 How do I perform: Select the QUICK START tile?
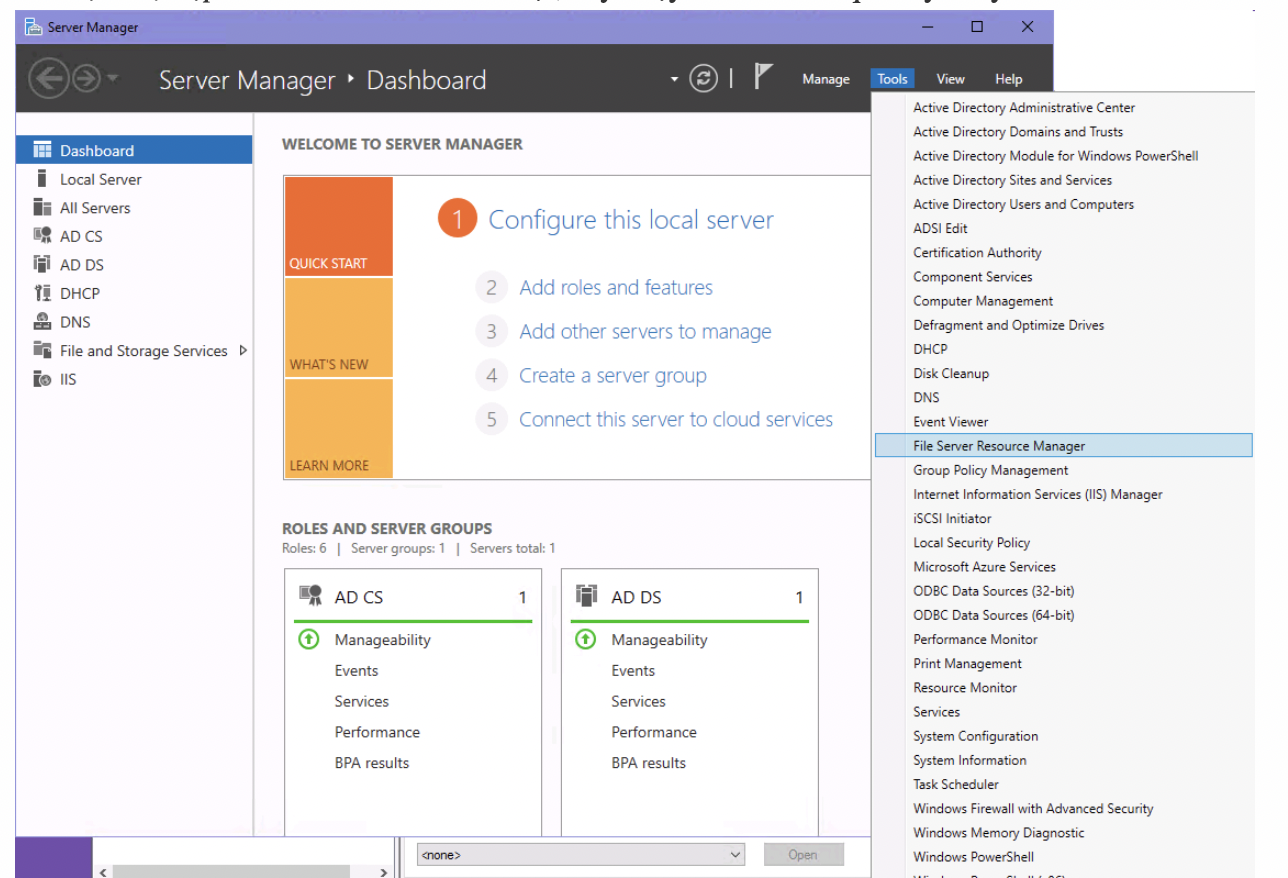click(338, 227)
